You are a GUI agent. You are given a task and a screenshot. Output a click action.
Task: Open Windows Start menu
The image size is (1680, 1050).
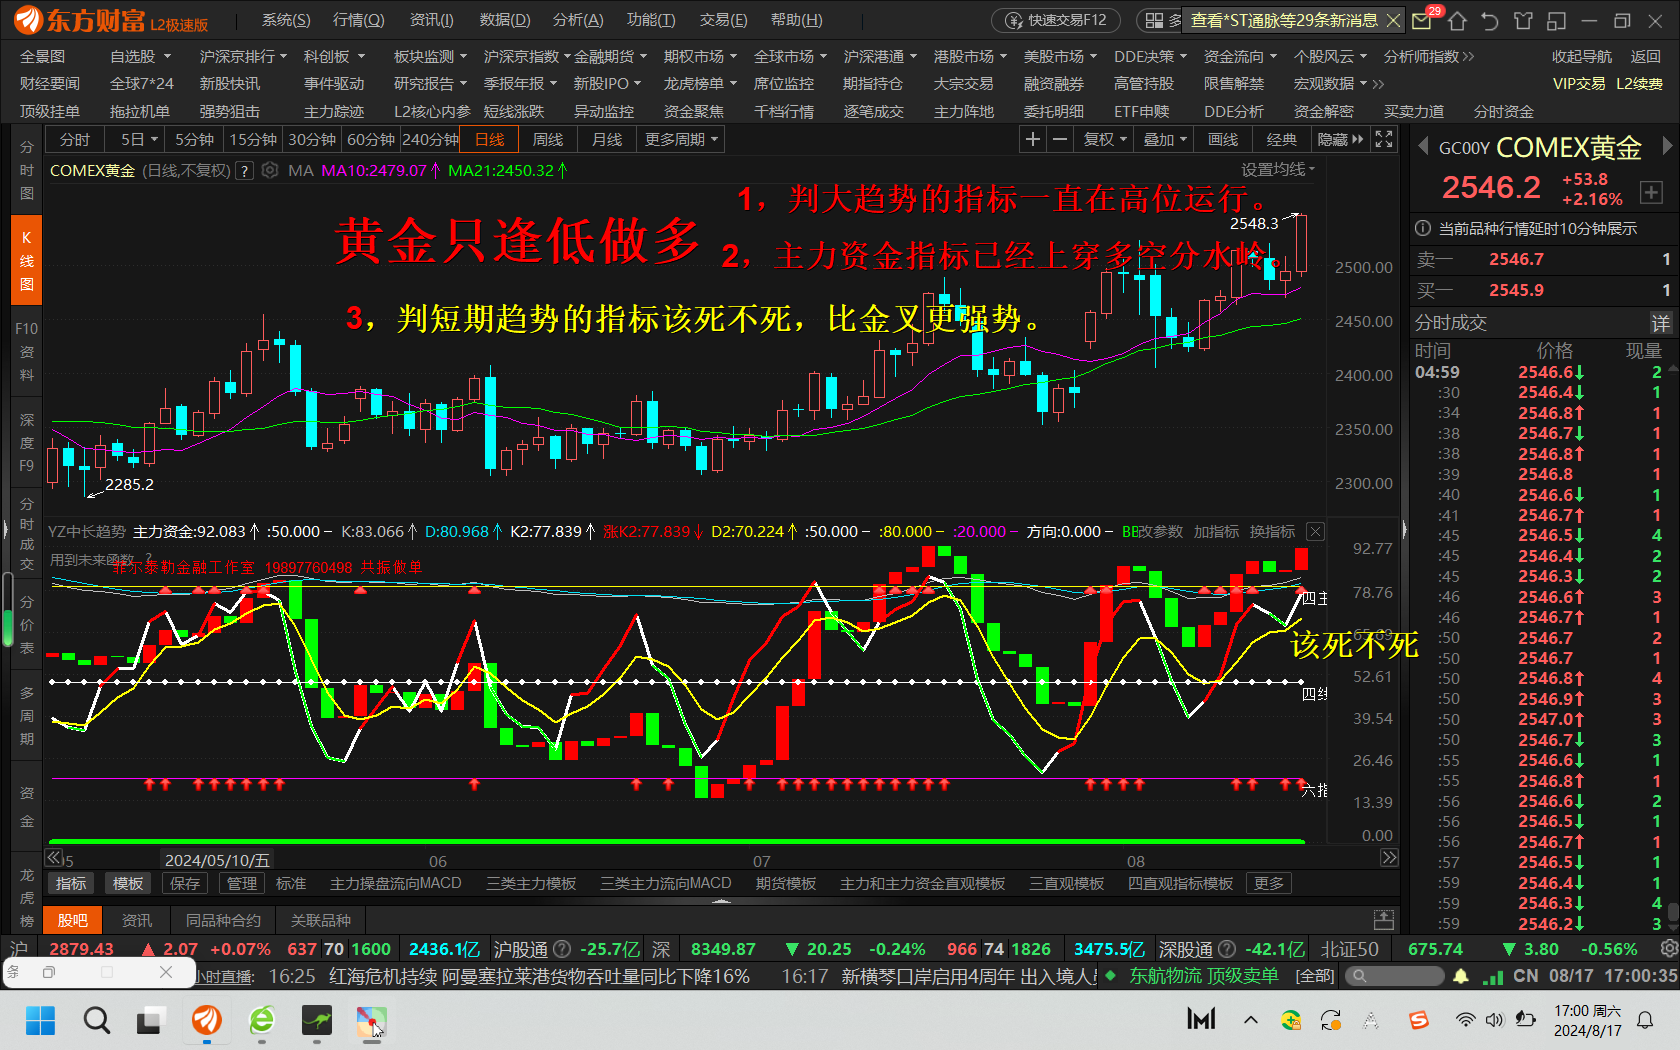coord(41,1020)
